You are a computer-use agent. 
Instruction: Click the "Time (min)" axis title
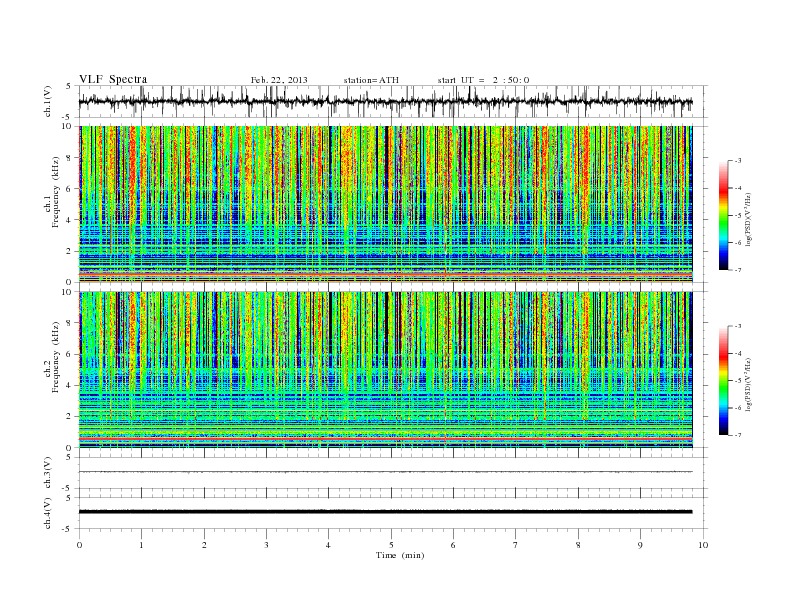(x=400, y=555)
